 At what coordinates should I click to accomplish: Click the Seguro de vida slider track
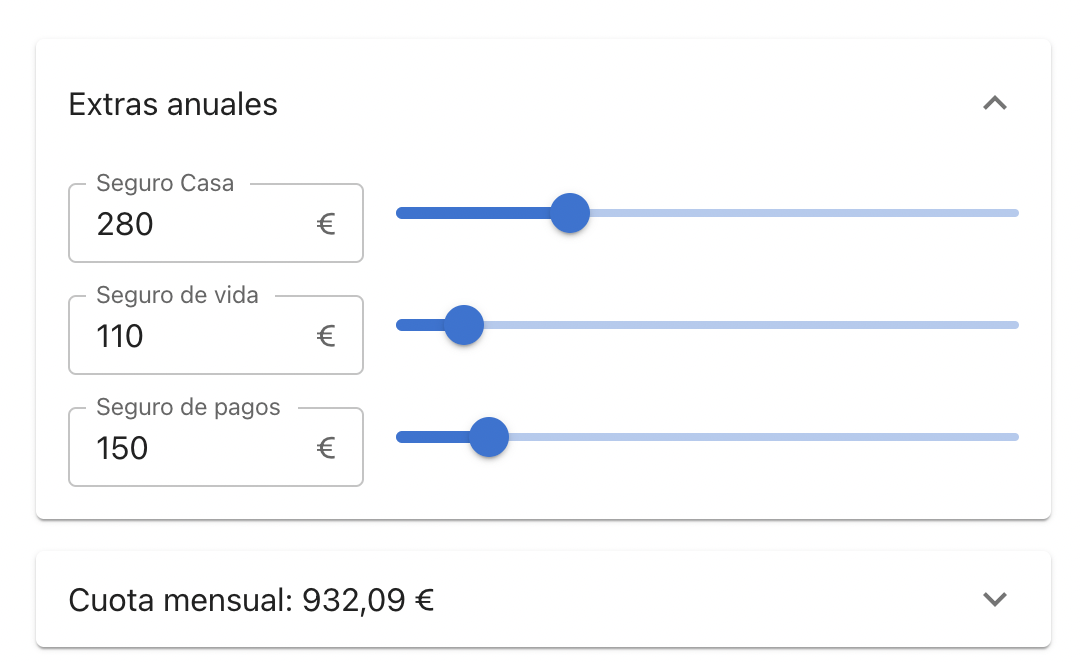coord(750,325)
